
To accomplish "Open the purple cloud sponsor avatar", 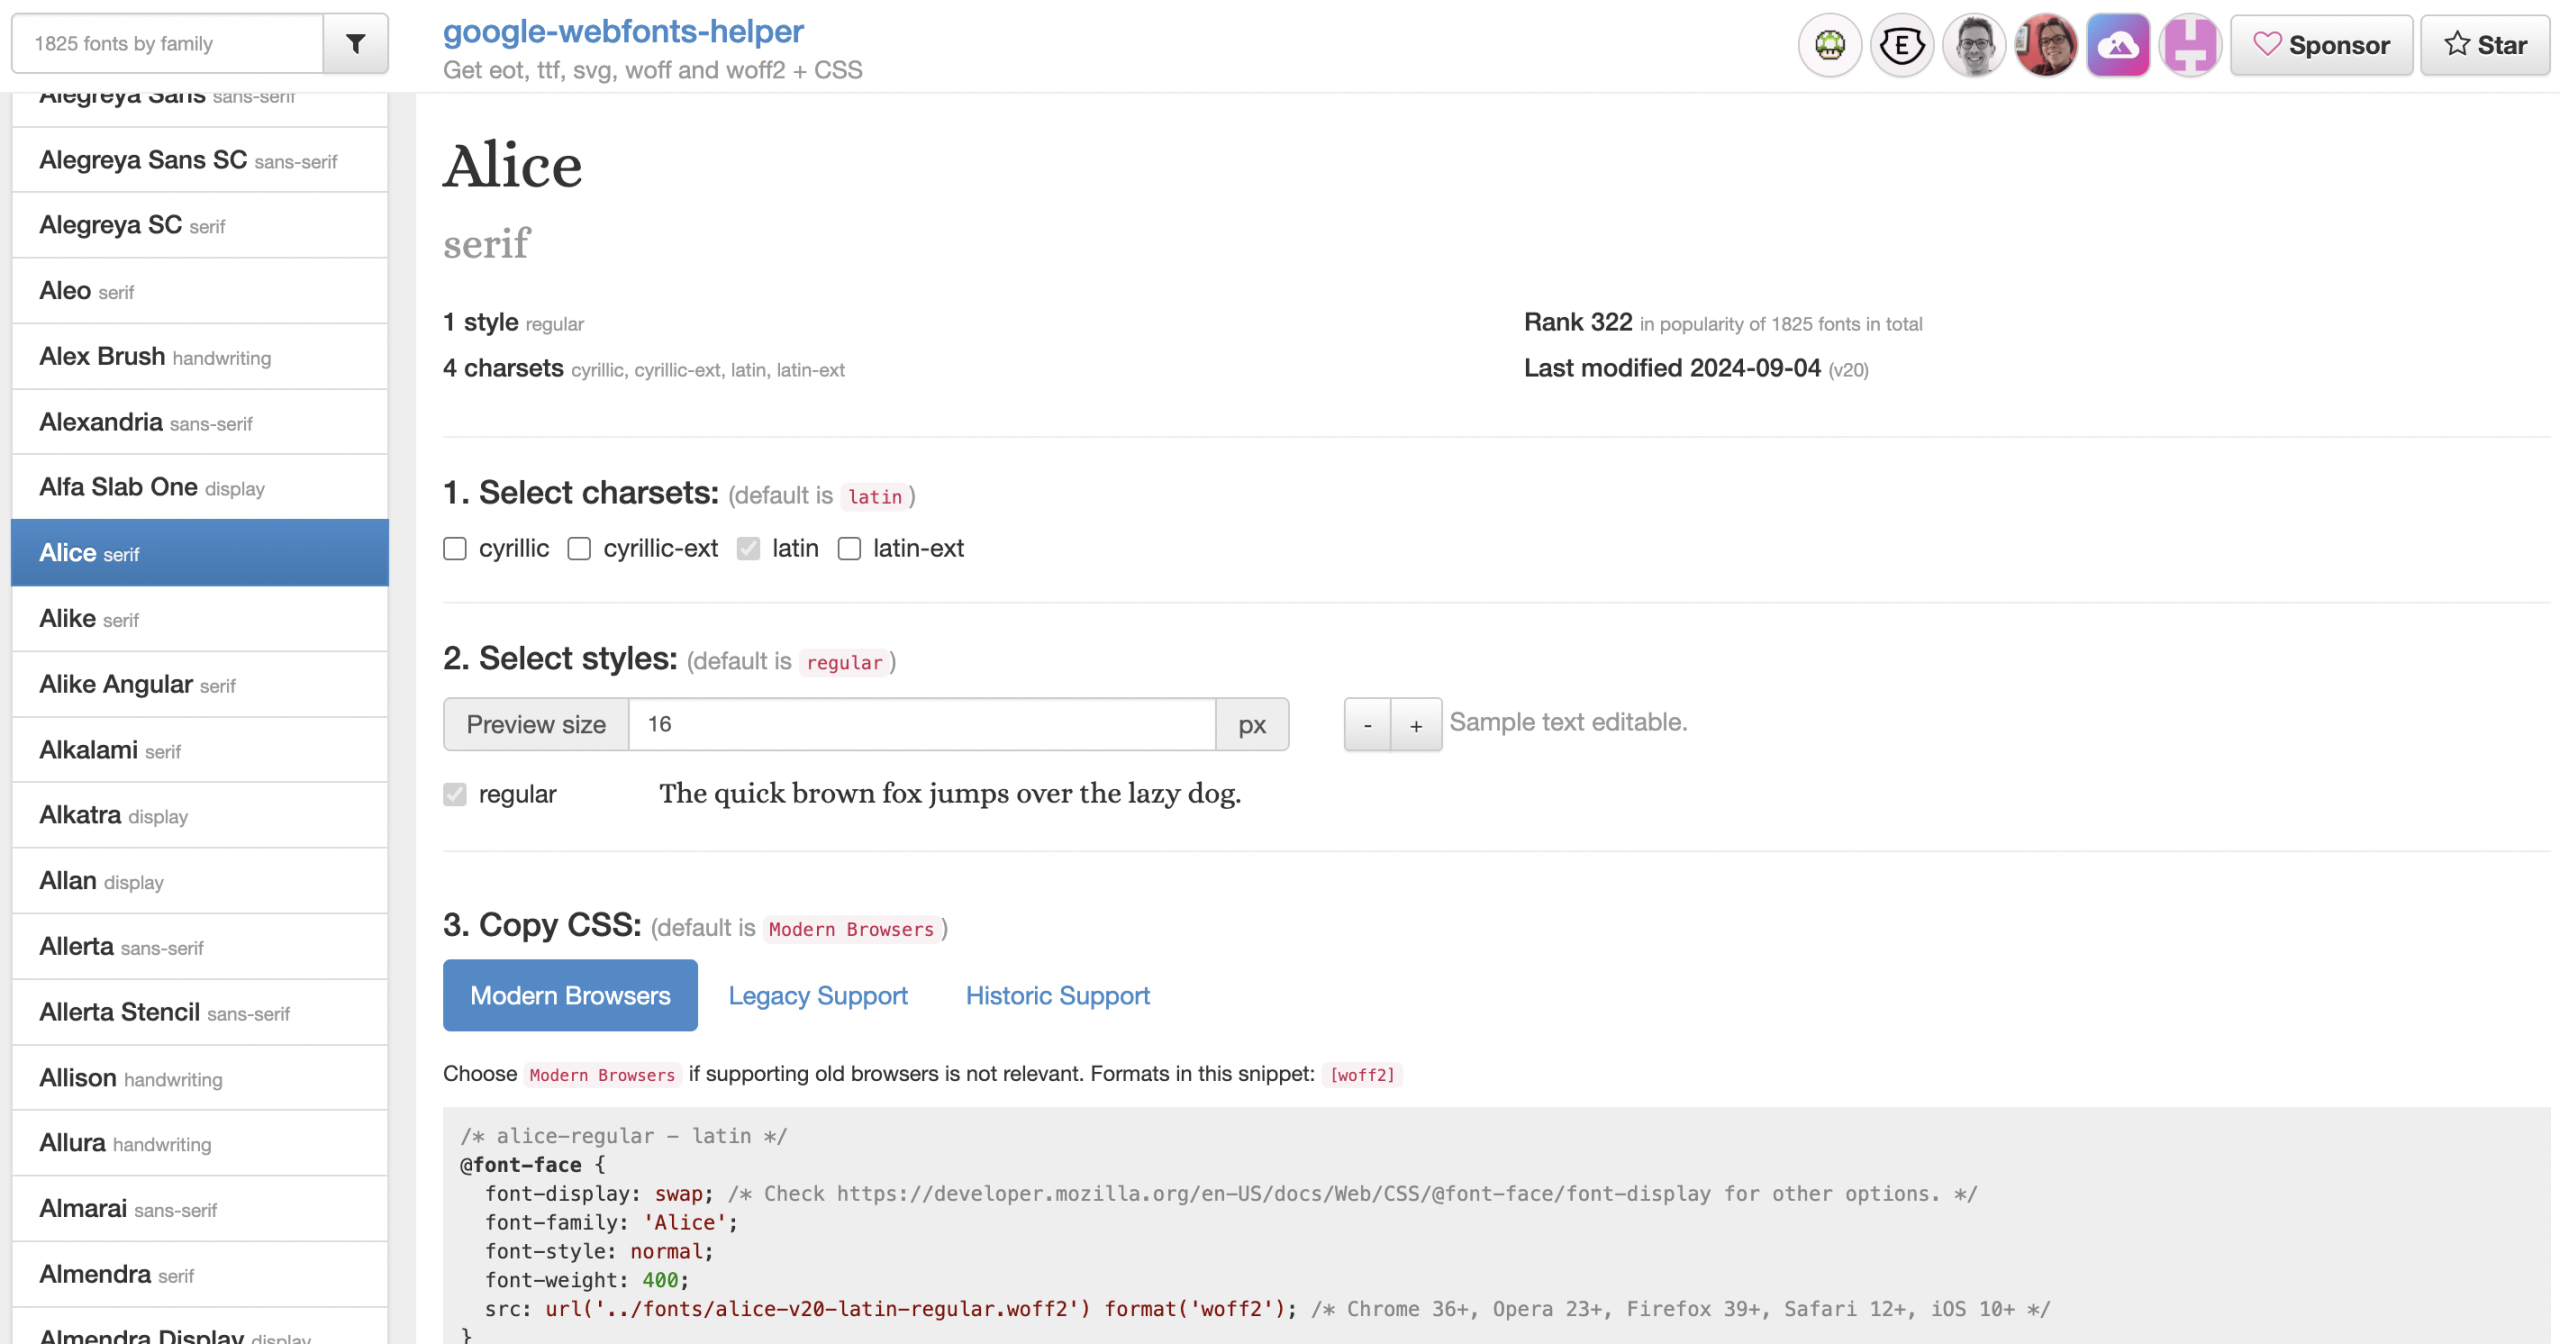I will [2118, 45].
